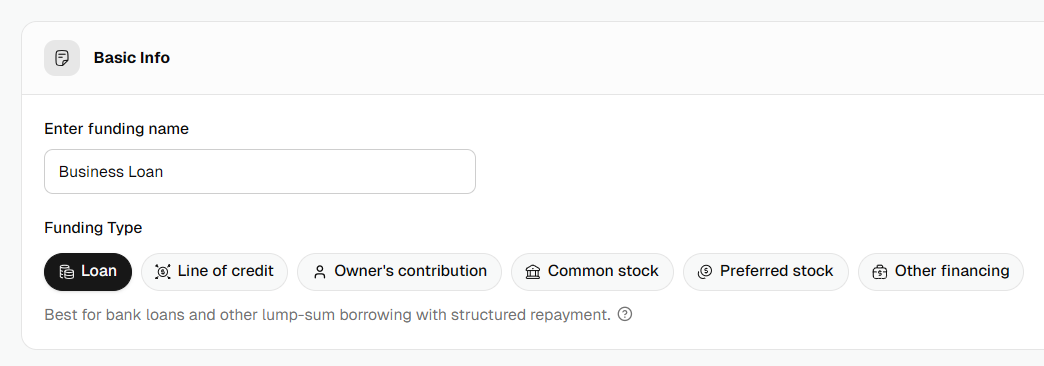Pick Owner's contribution funding type
This screenshot has width=1044, height=366.
399,272
